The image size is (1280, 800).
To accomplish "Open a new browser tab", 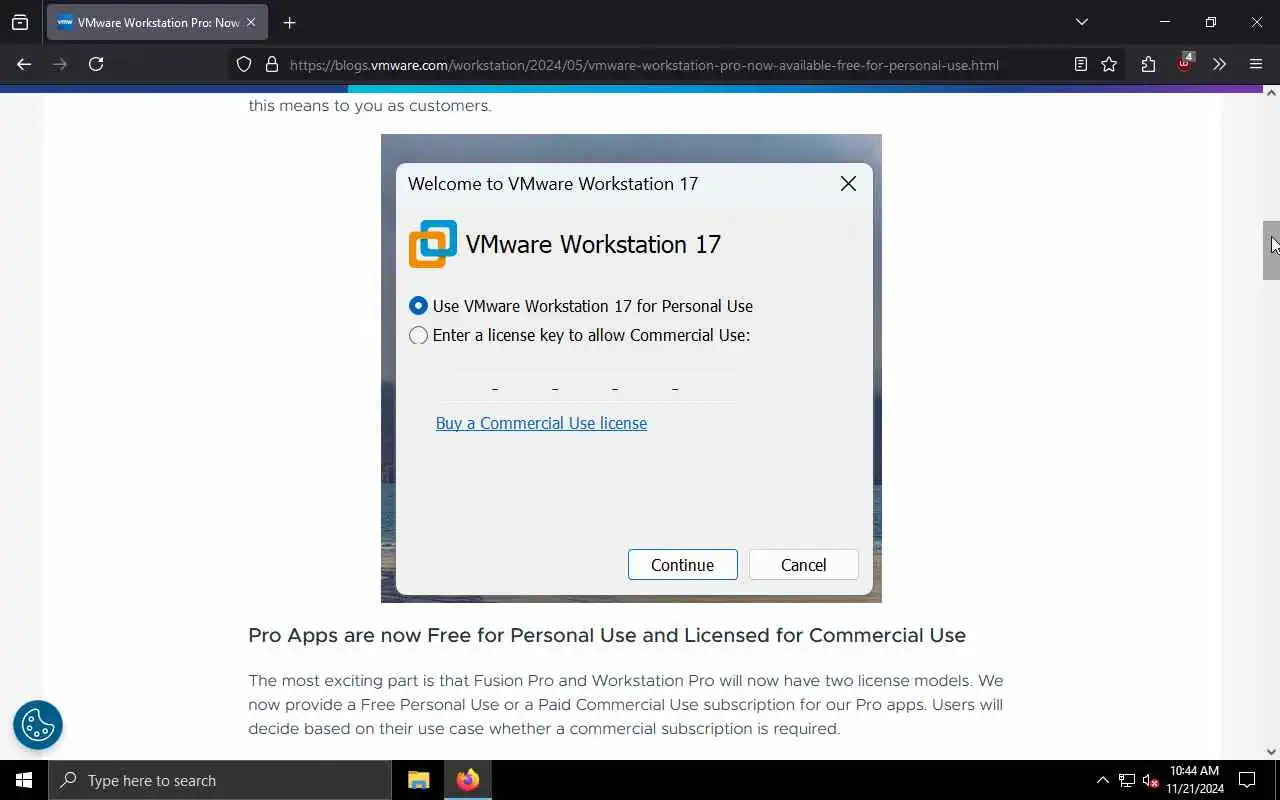I will coord(289,22).
